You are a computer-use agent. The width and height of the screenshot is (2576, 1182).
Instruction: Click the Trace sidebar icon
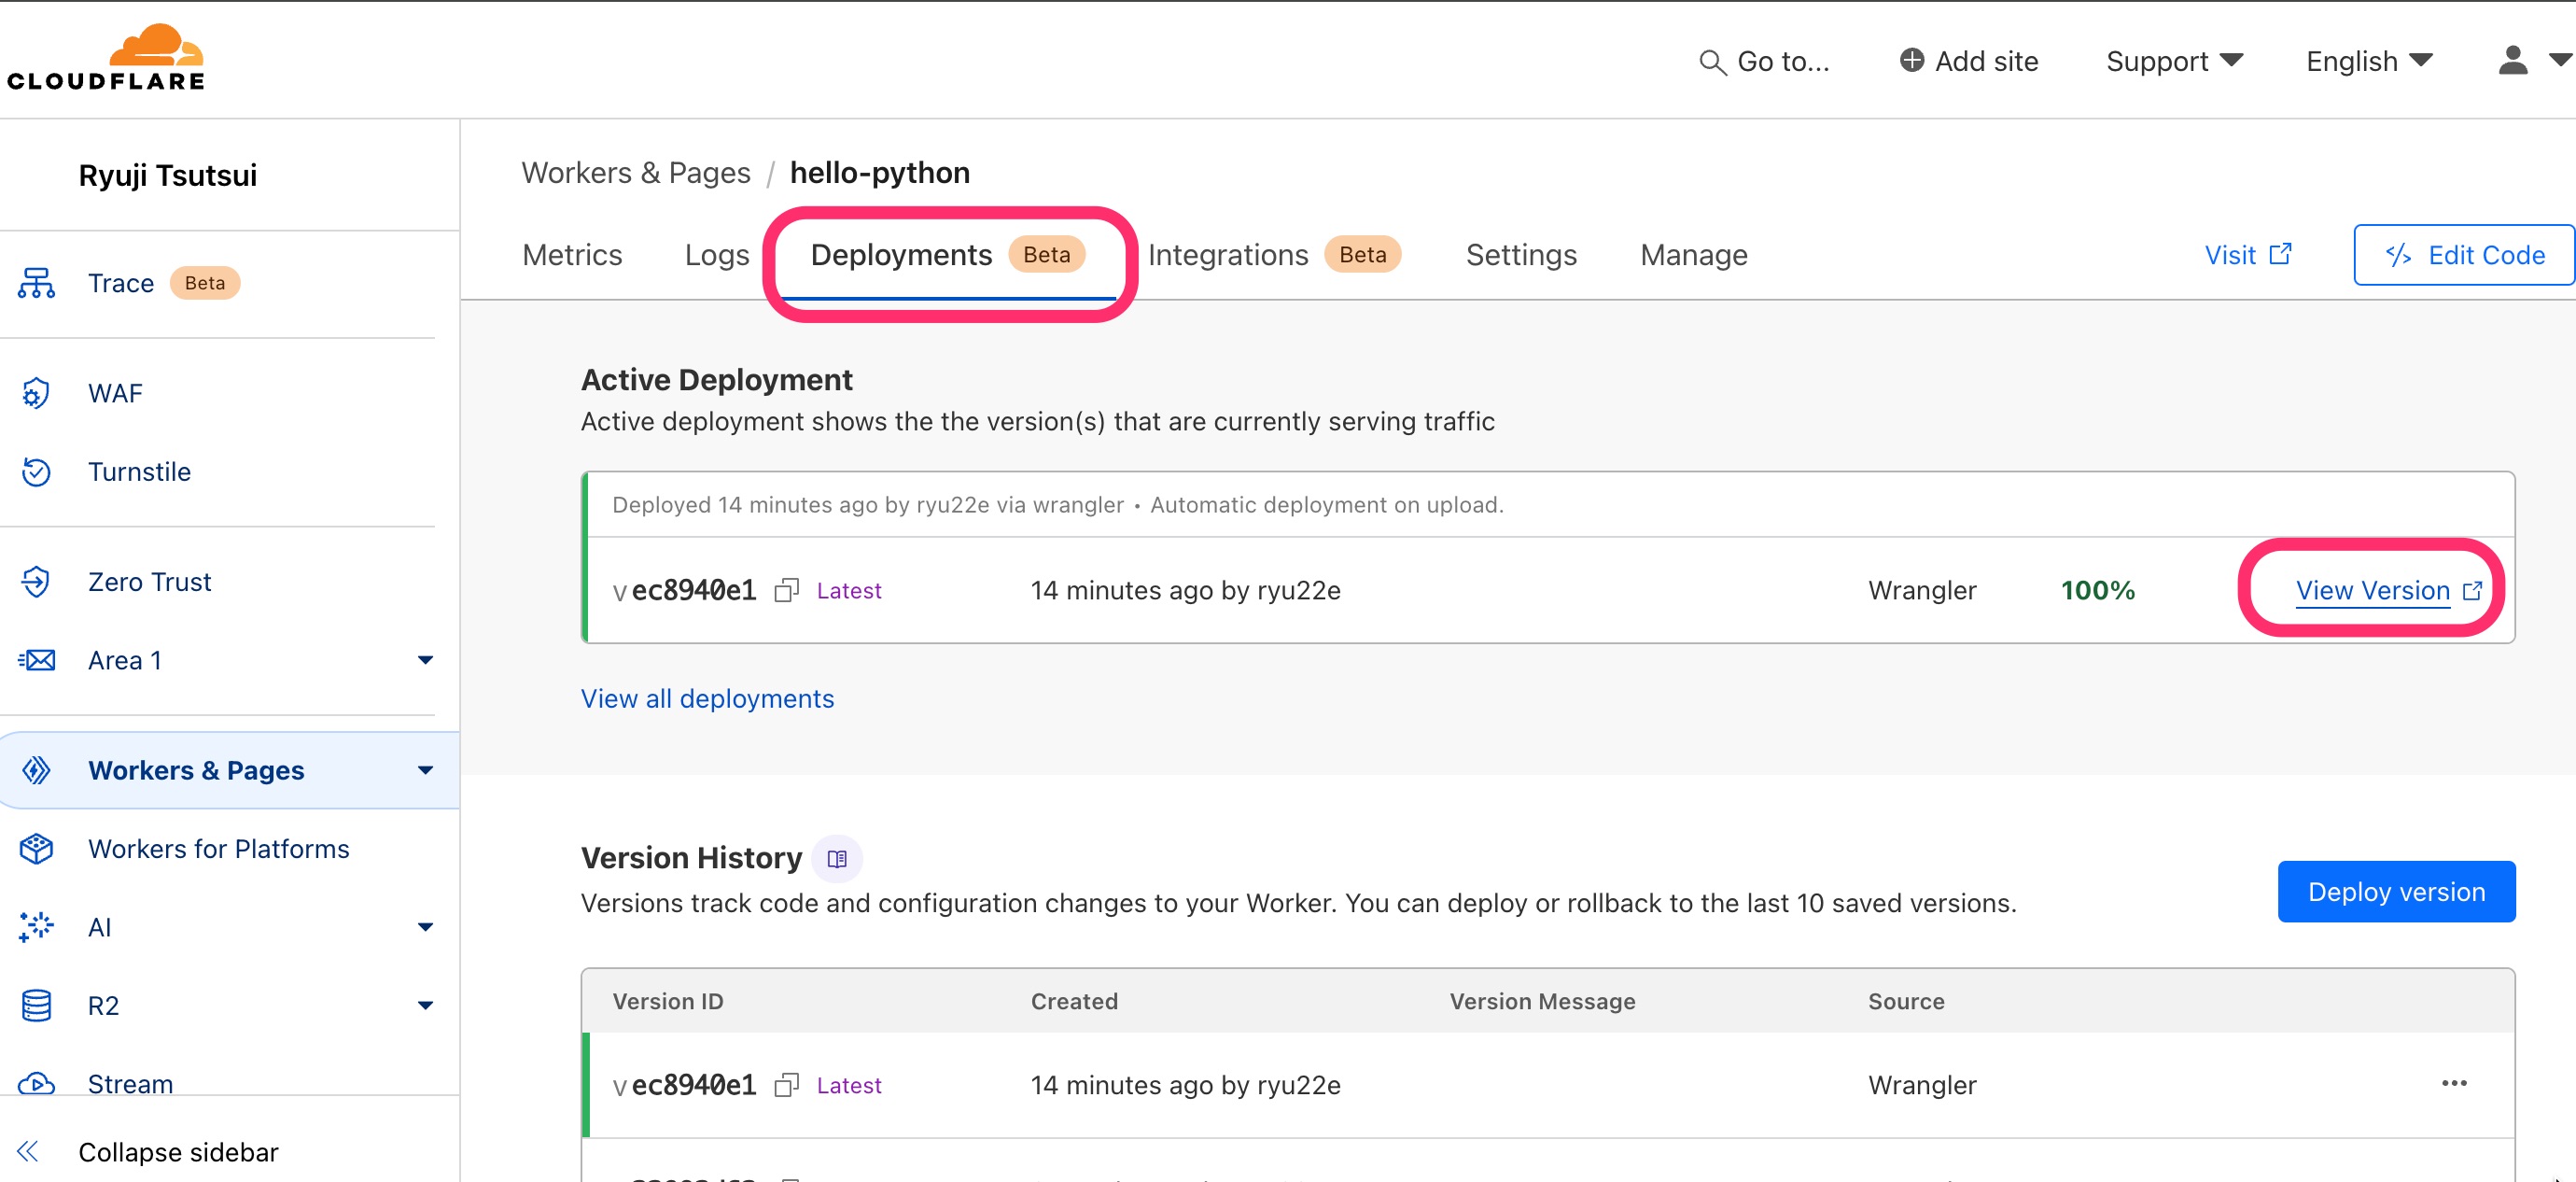click(x=37, y=283)
